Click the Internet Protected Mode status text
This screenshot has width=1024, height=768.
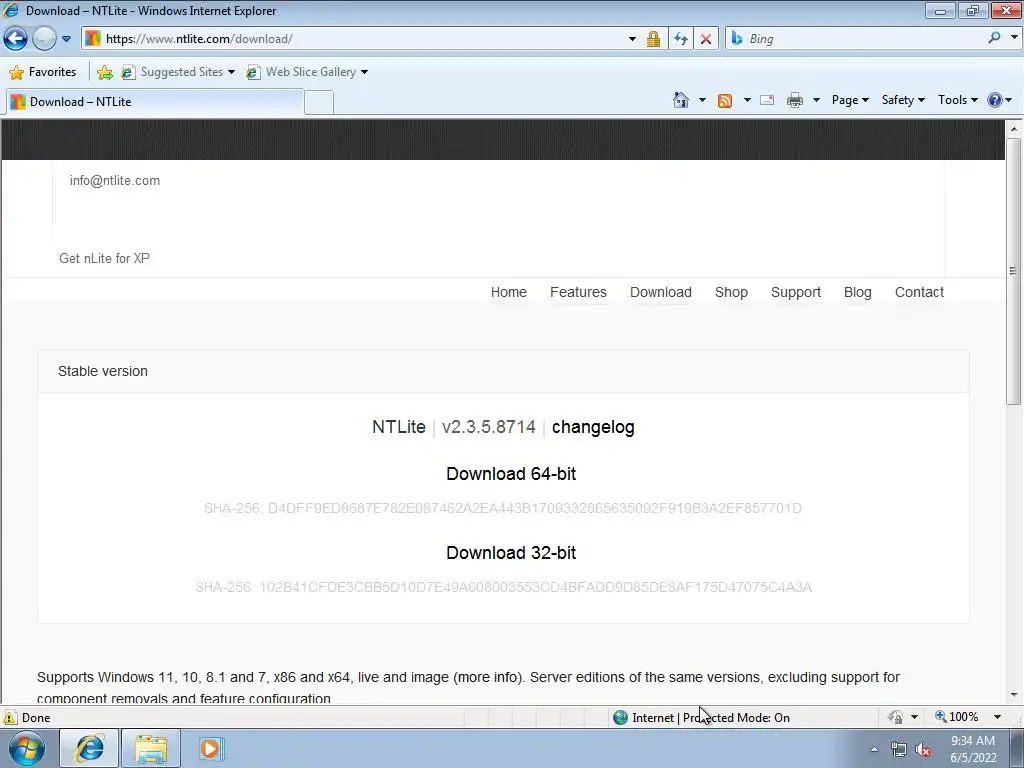tap(711, 718)
